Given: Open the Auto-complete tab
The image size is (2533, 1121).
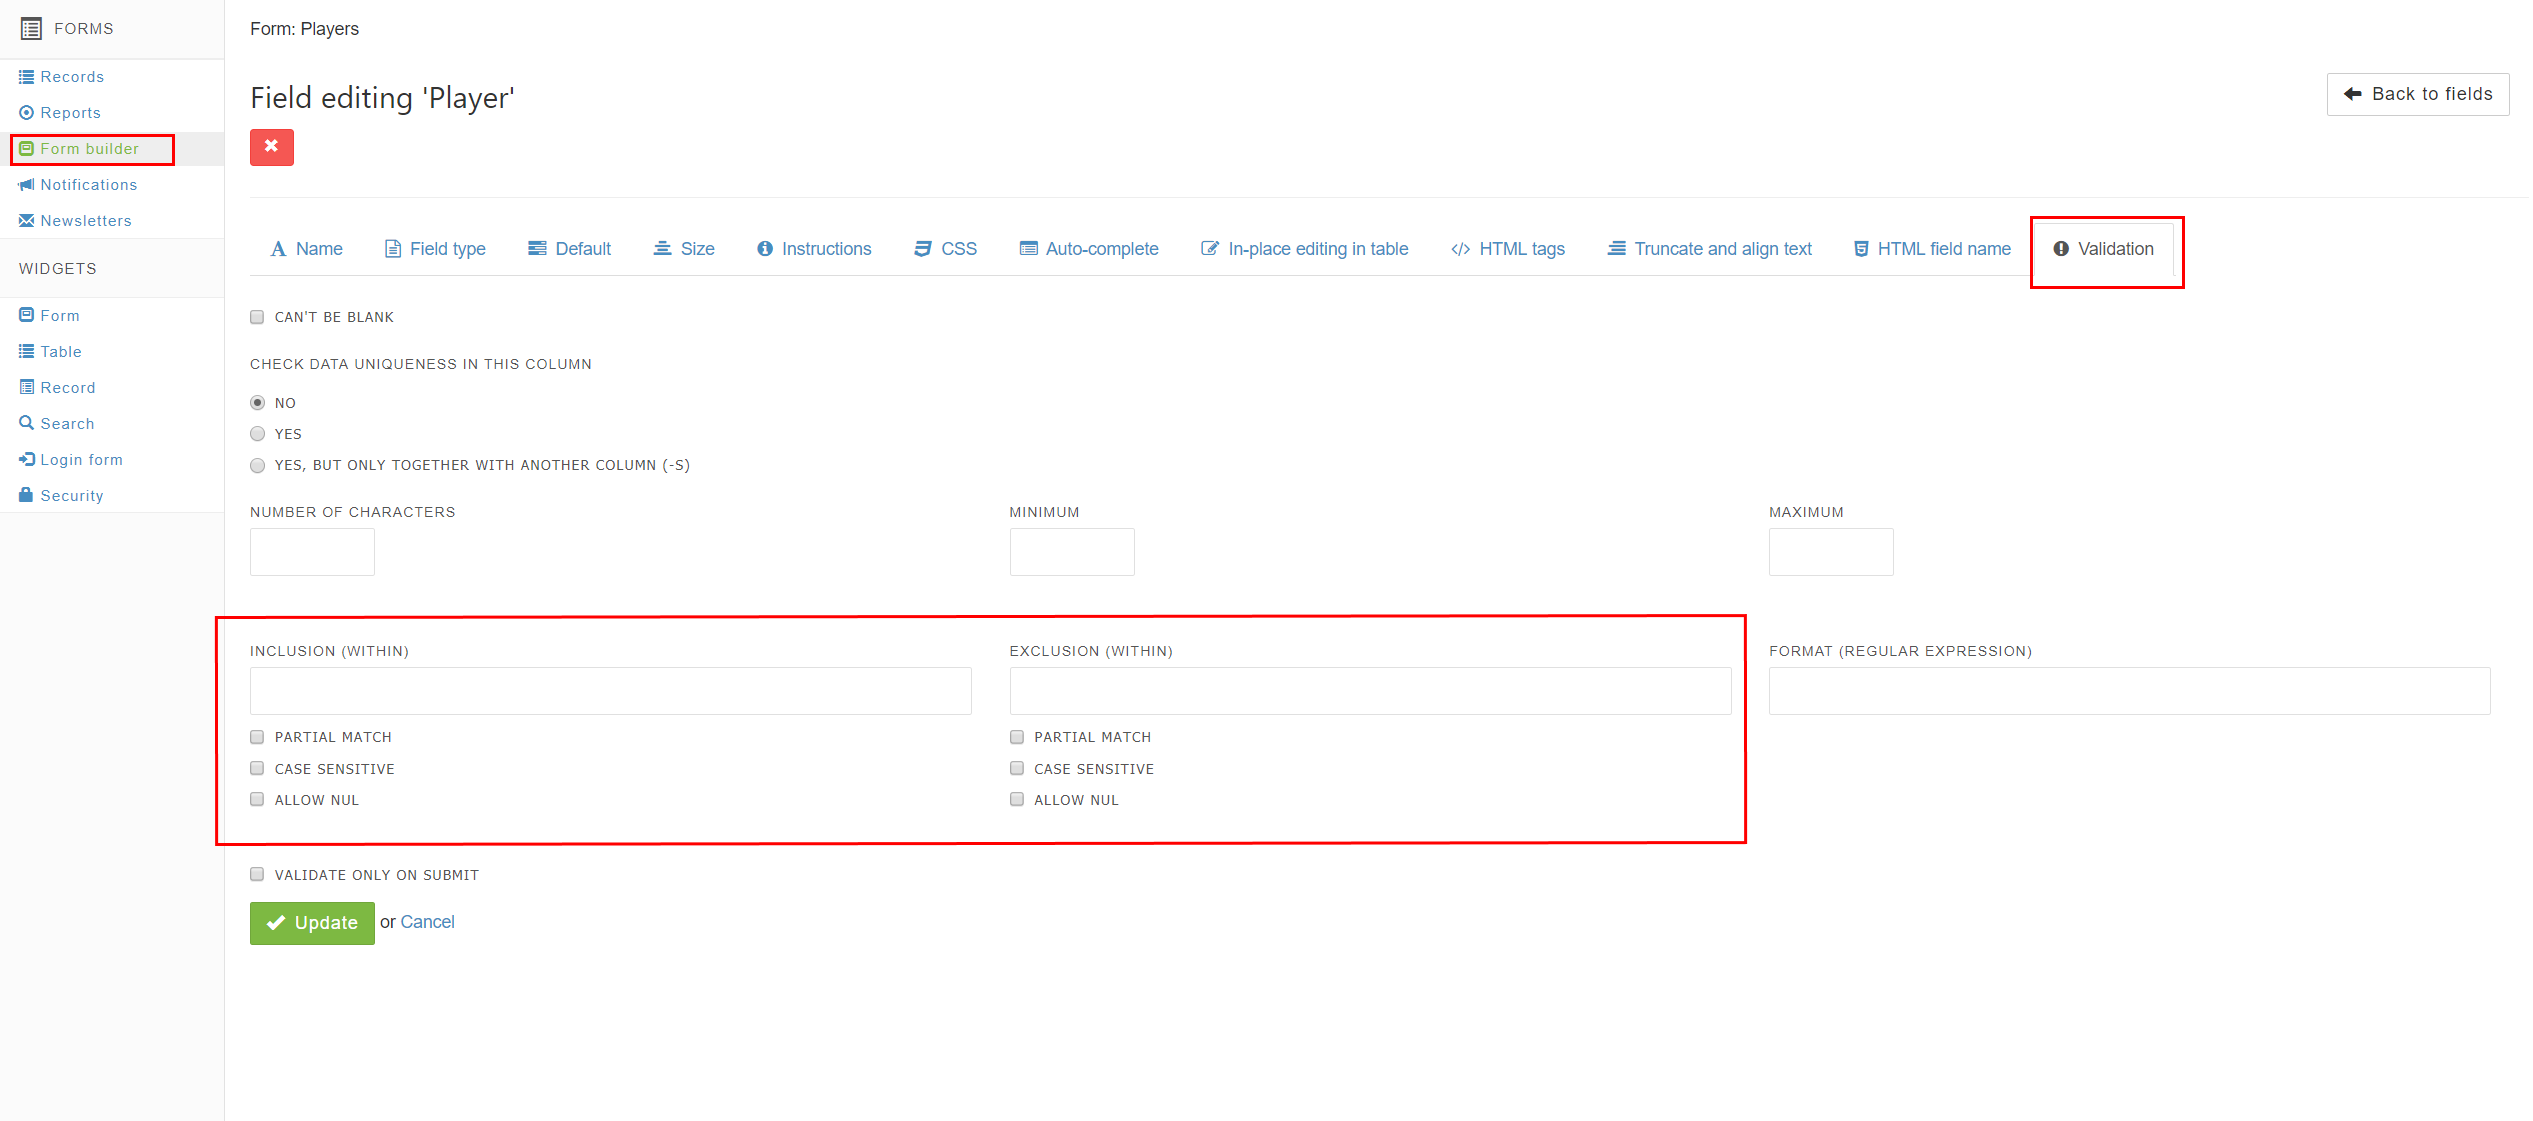Looking at the screenshot, I should [x=1089, y=249].
